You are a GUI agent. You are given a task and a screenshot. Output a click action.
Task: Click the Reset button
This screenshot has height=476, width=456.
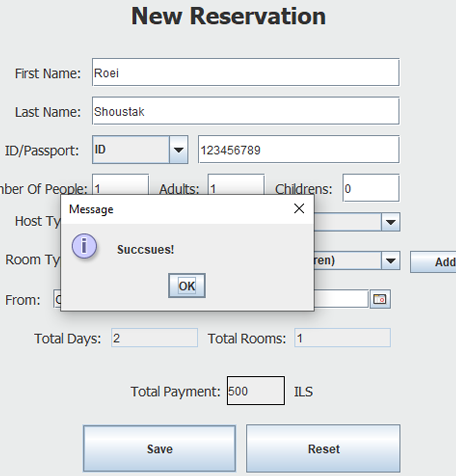[x=323, y=449]
